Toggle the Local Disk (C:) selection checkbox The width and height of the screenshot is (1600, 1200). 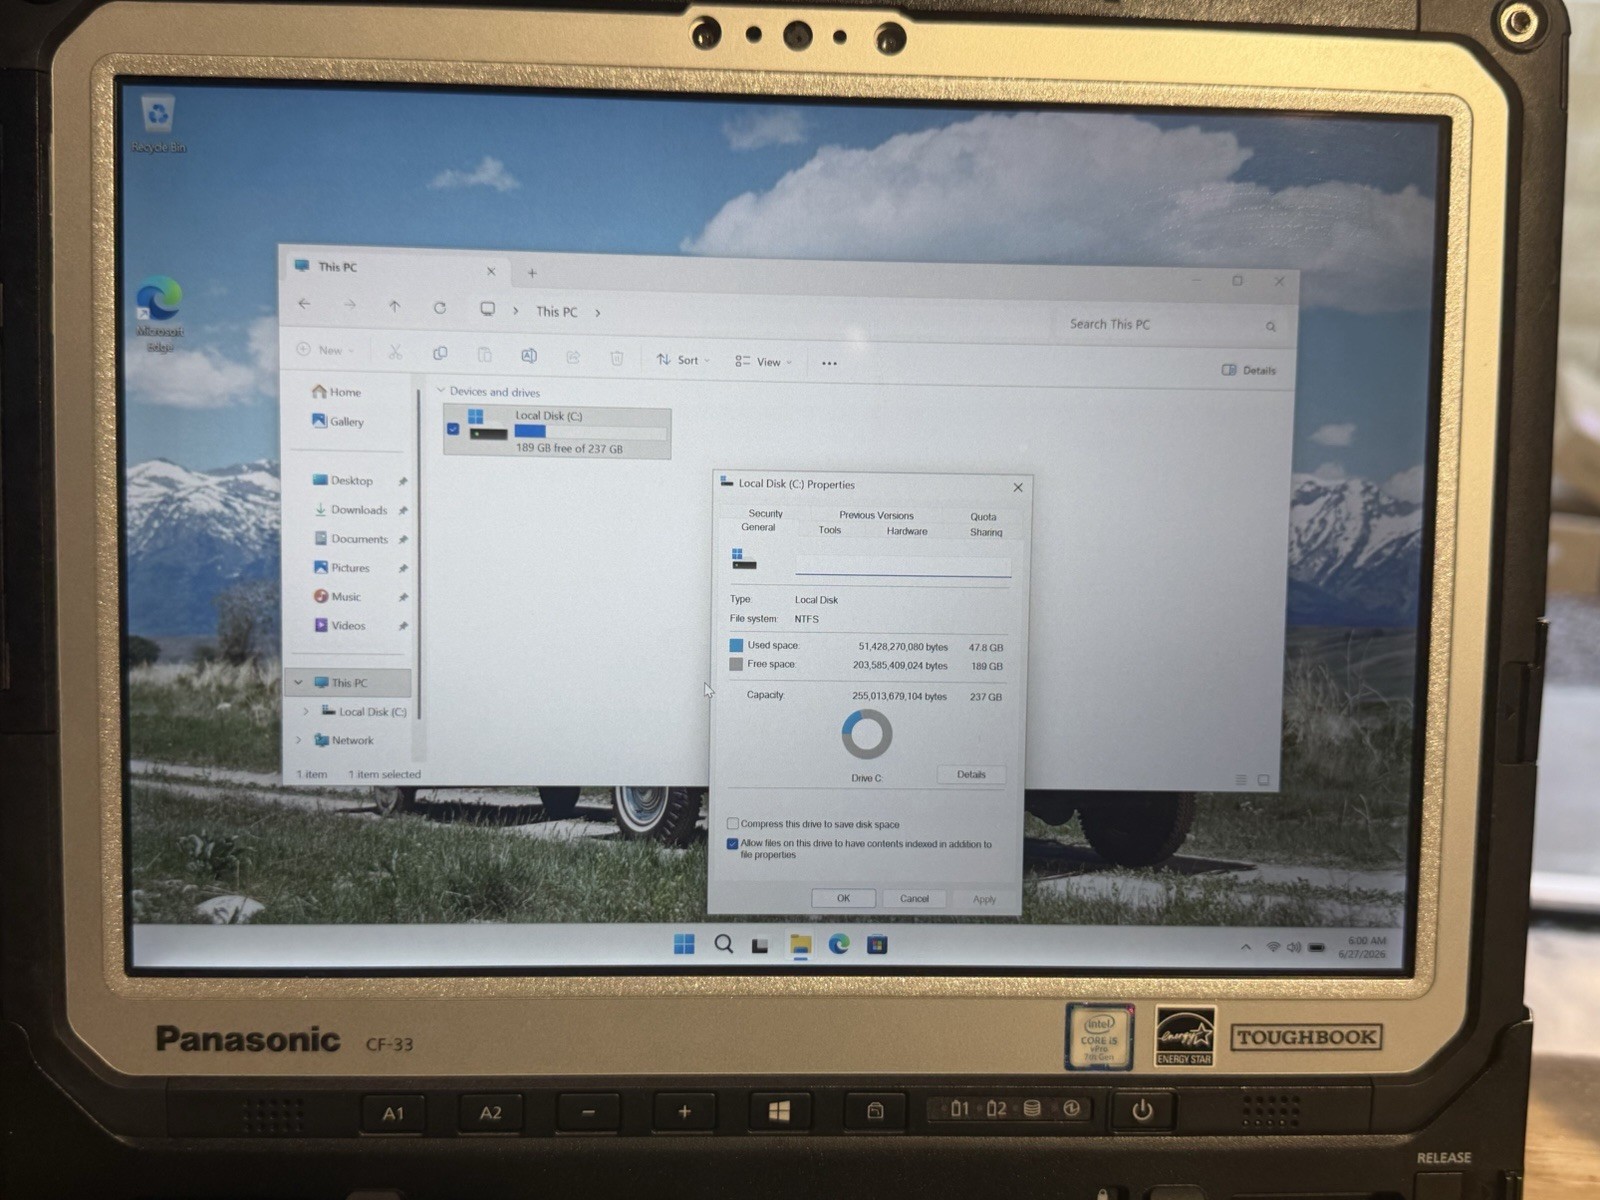click(x=453, y=429)
